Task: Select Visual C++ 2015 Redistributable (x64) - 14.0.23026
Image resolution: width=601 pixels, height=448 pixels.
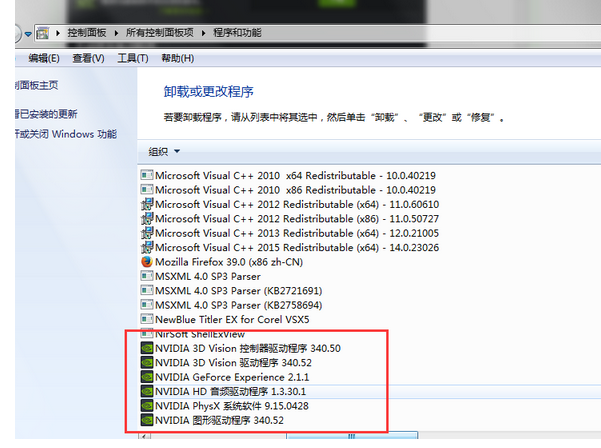Action: click(297, 247)
